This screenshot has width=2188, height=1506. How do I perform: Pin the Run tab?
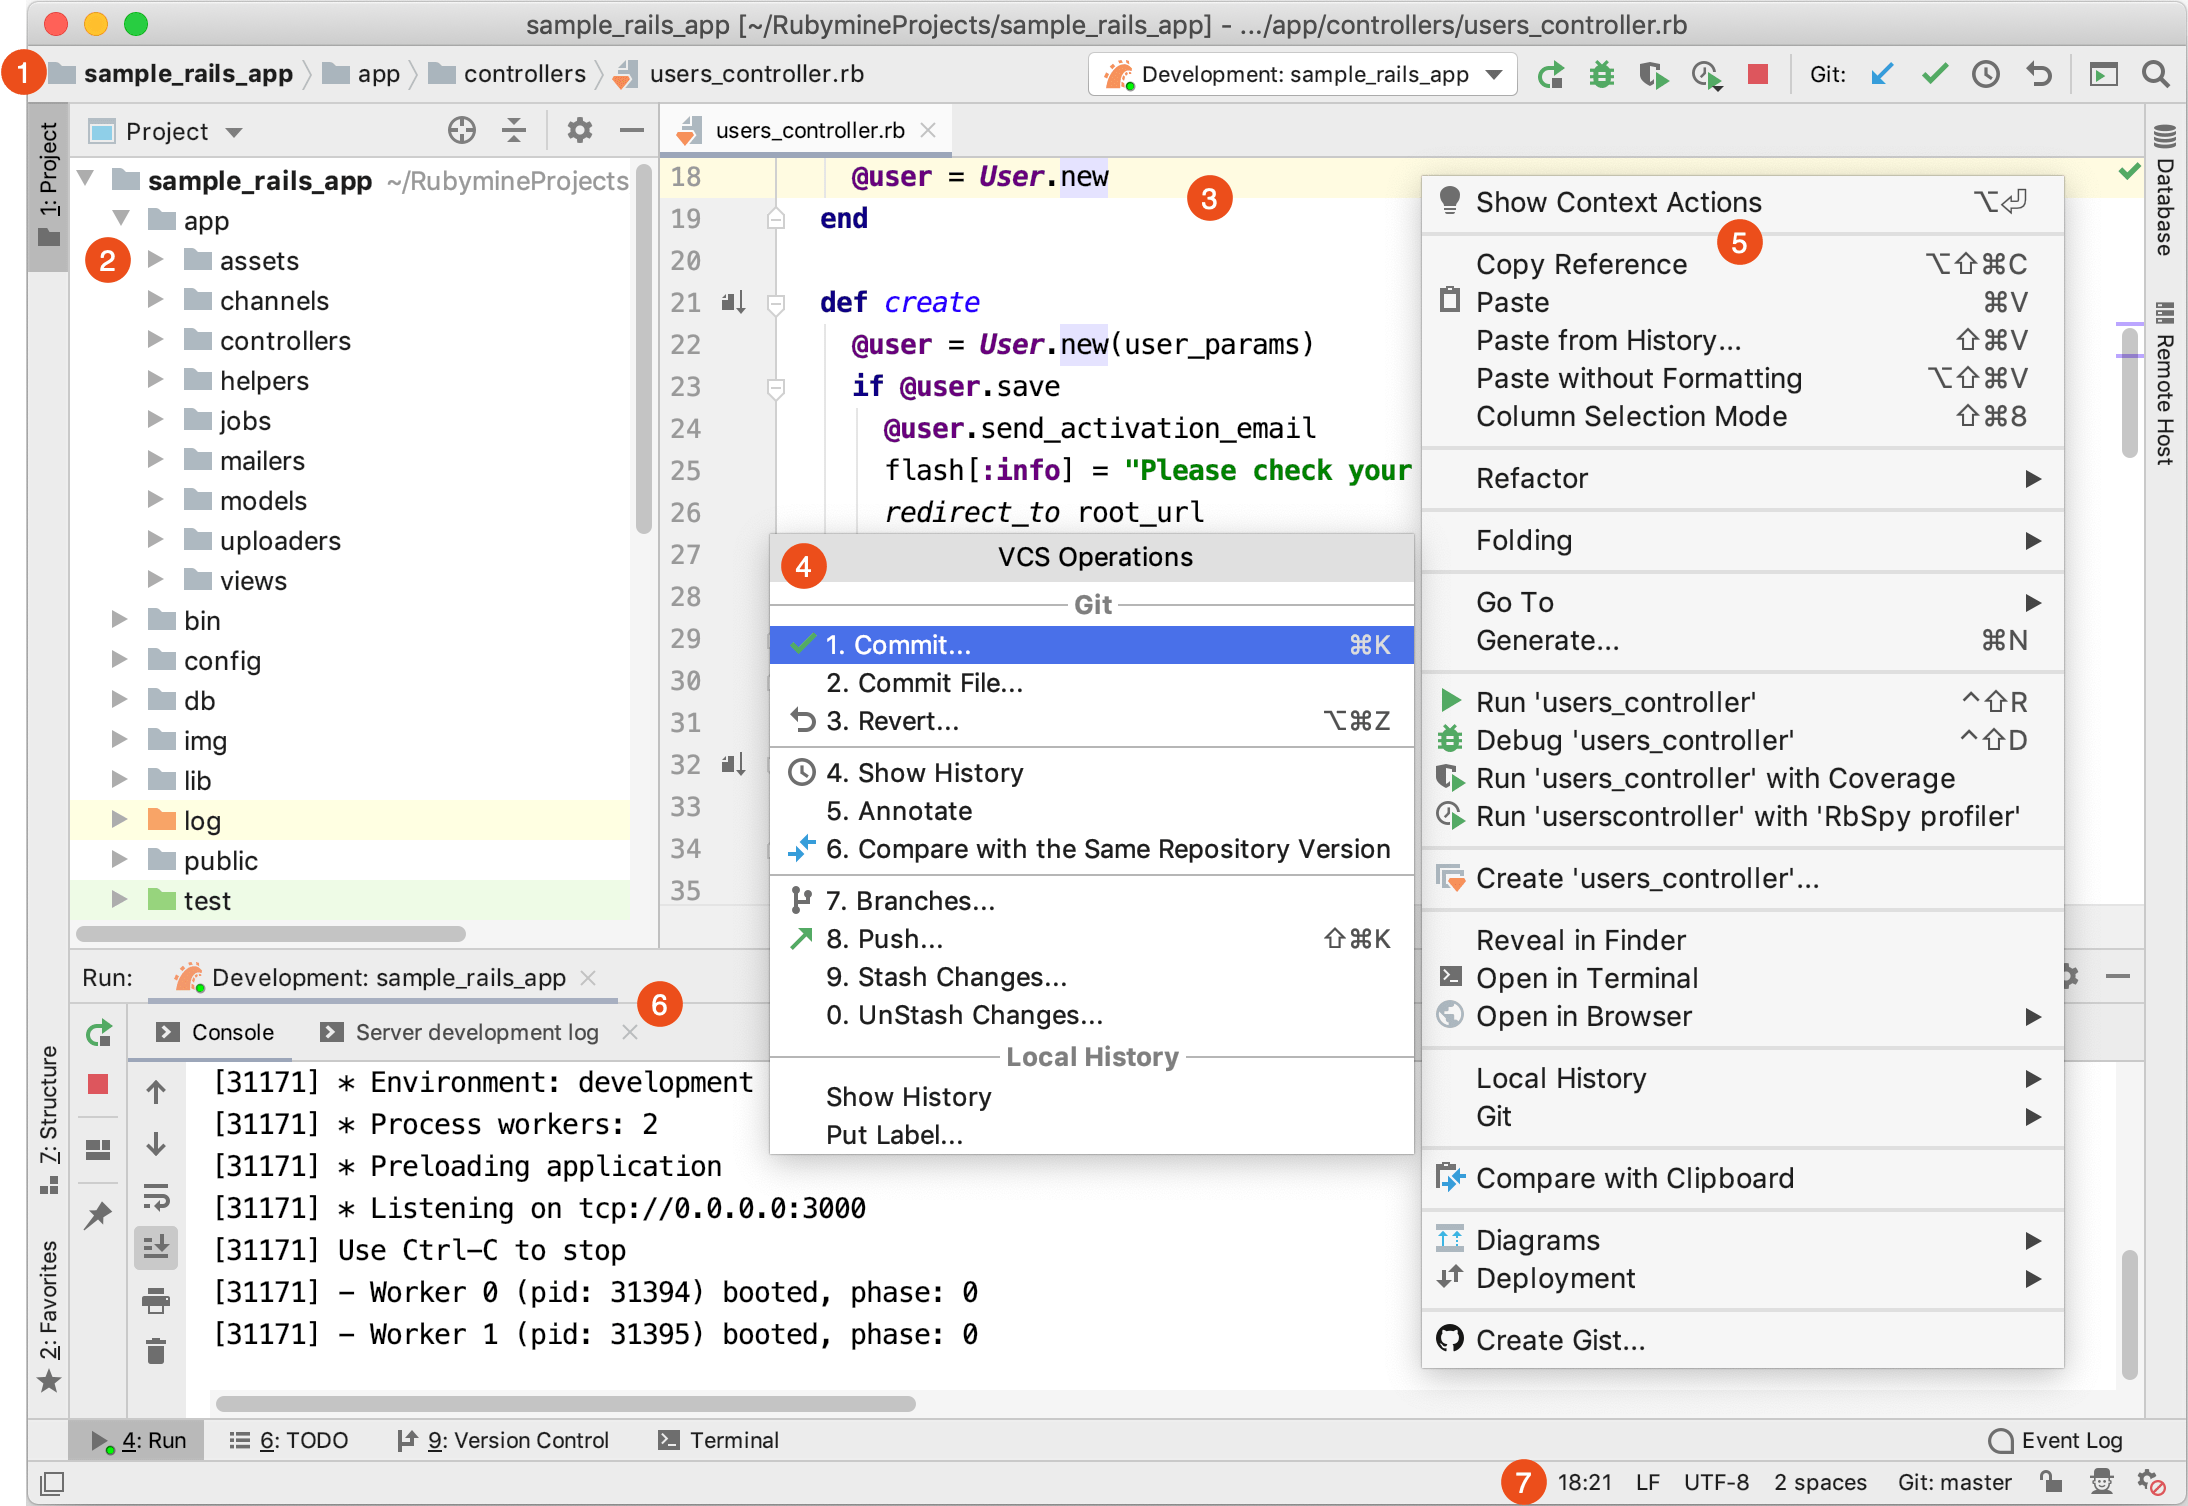pyautogui.click(x=98, y=1215)
